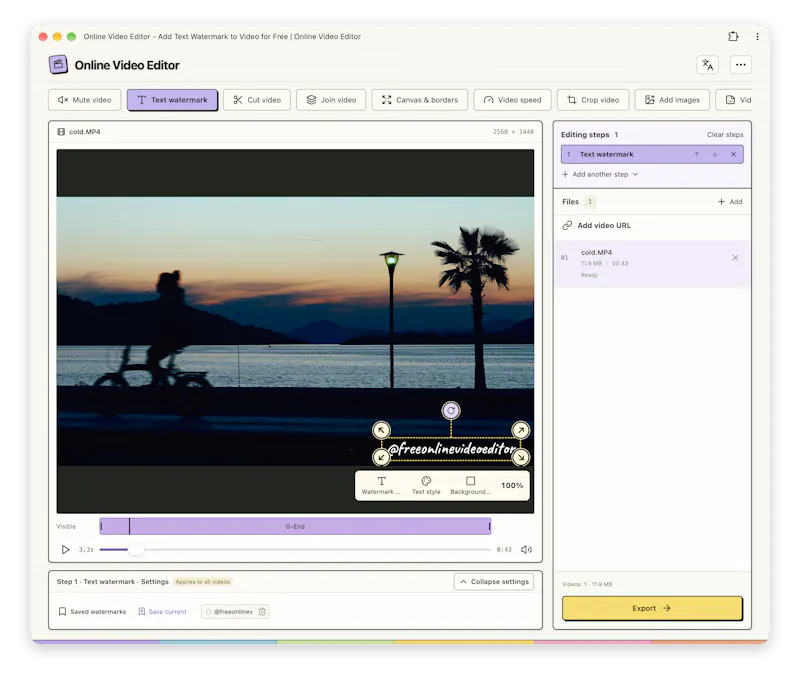Screen dimensions: 800x681
Task: Click the rotate handle above watermark
Action: 451,410
